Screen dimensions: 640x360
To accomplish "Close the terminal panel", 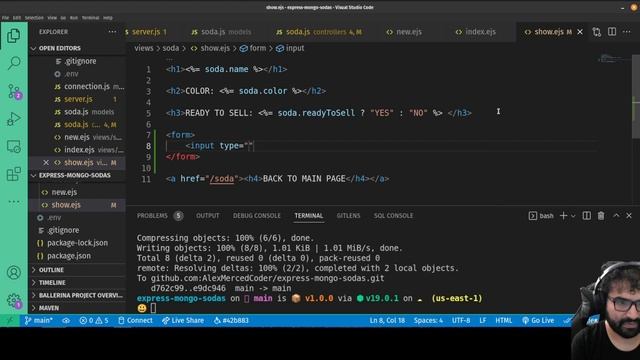I will tap(629, 216).
